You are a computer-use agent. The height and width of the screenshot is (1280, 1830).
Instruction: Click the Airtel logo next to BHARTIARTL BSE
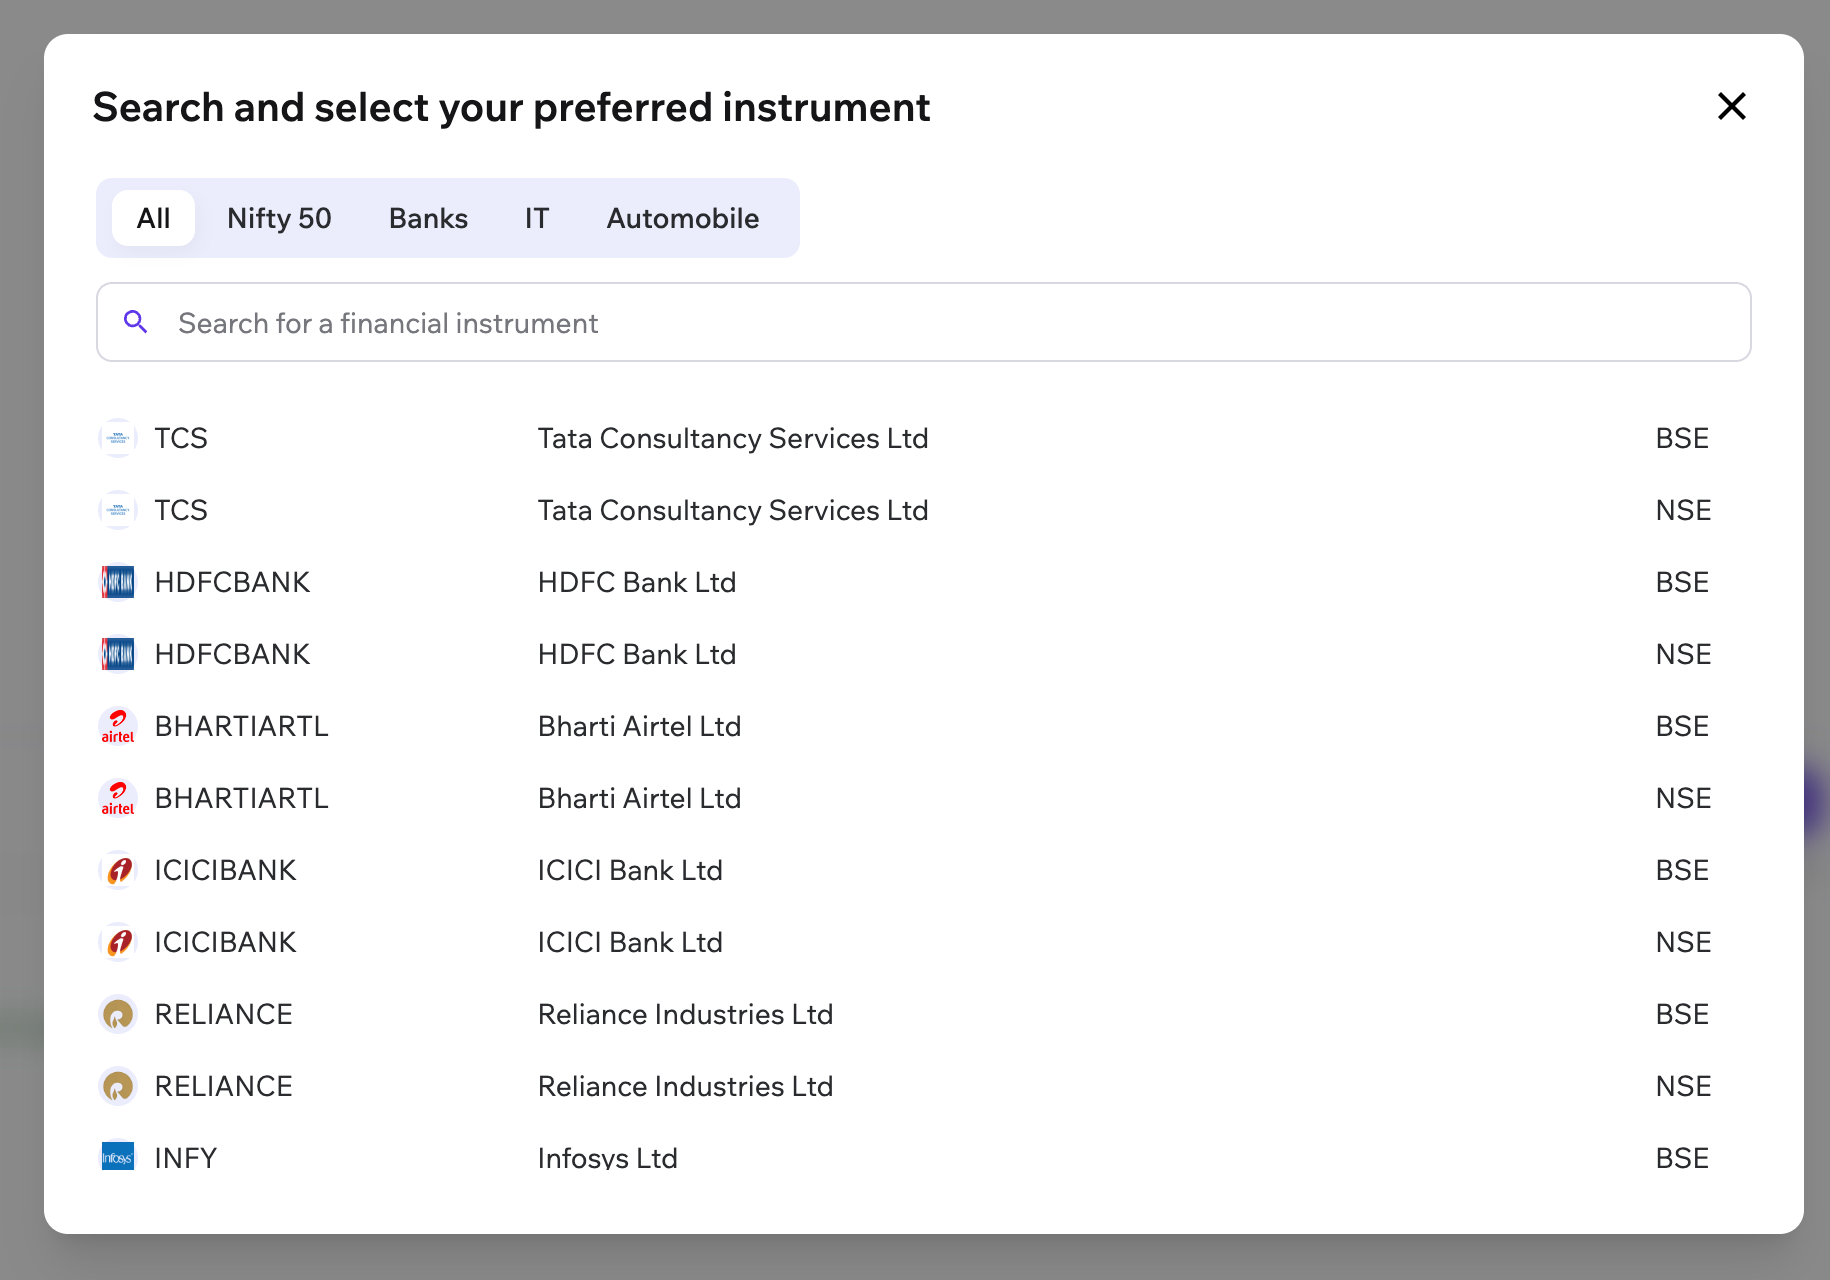point(118,726)
